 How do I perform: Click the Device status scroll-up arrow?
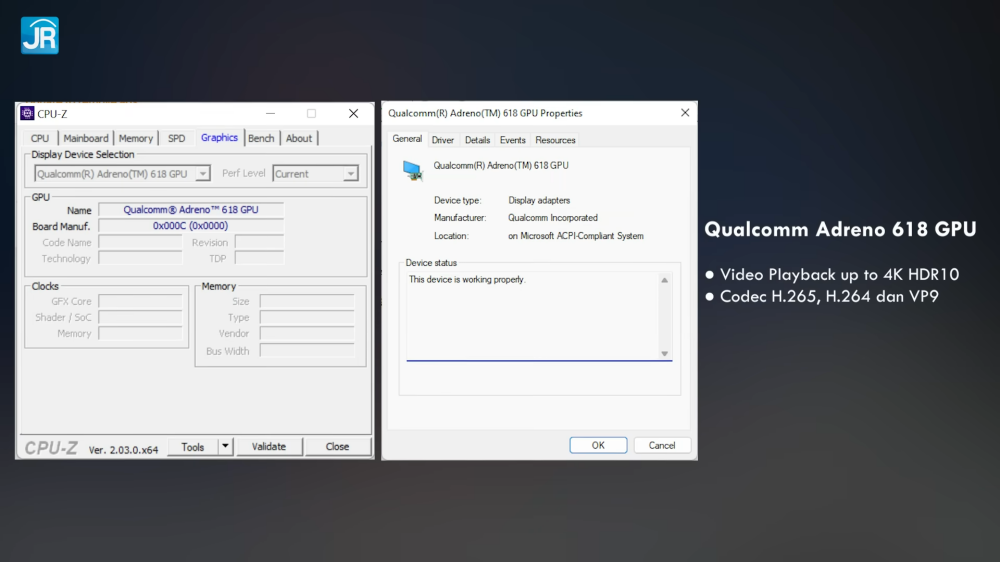pyautogui.click(x=665, y=280)
